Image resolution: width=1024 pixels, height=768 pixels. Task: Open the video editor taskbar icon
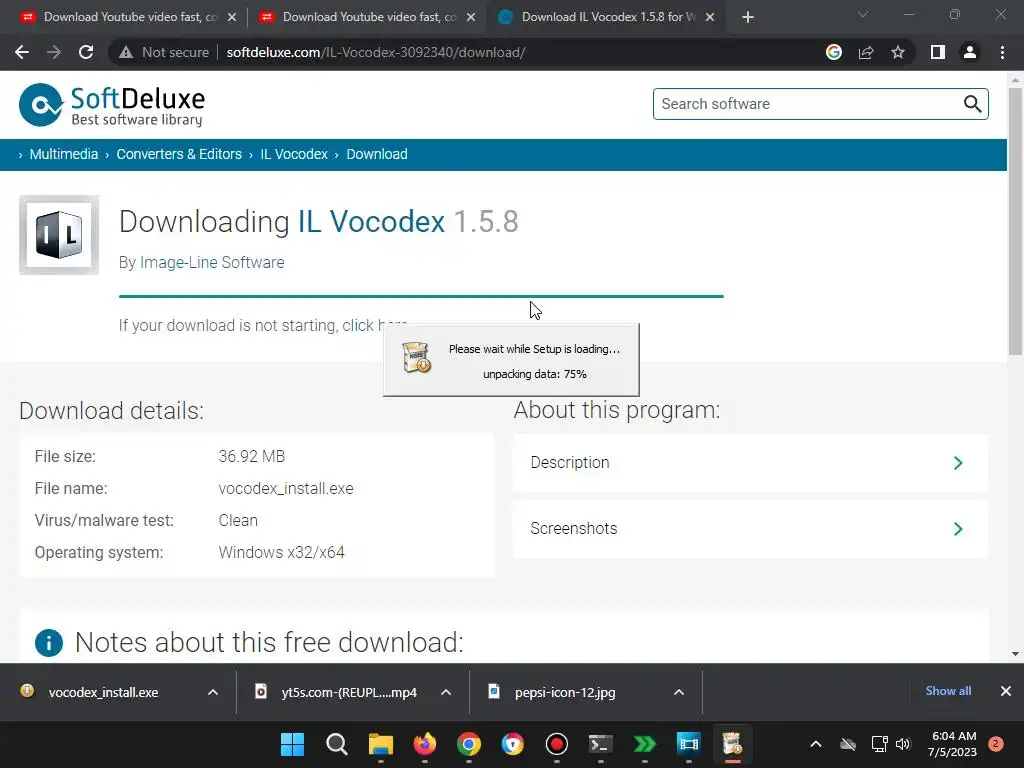[x=688, y=744]
